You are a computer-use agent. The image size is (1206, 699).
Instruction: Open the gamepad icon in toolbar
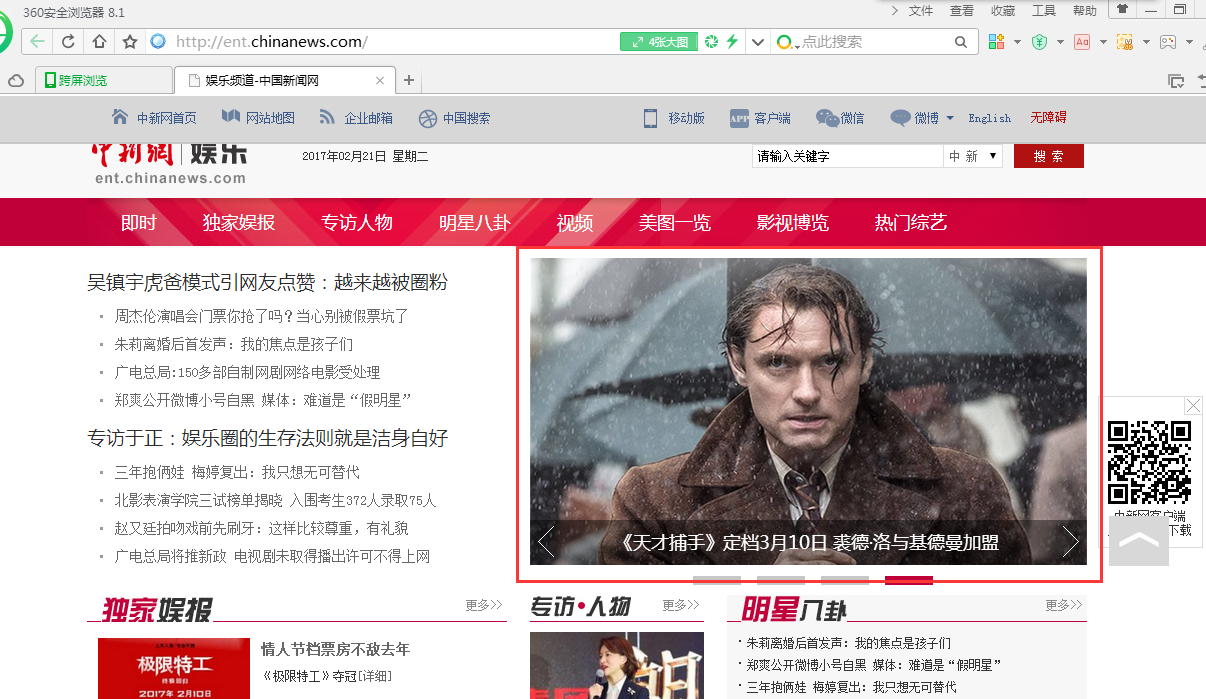click(x=1168, y=42)
